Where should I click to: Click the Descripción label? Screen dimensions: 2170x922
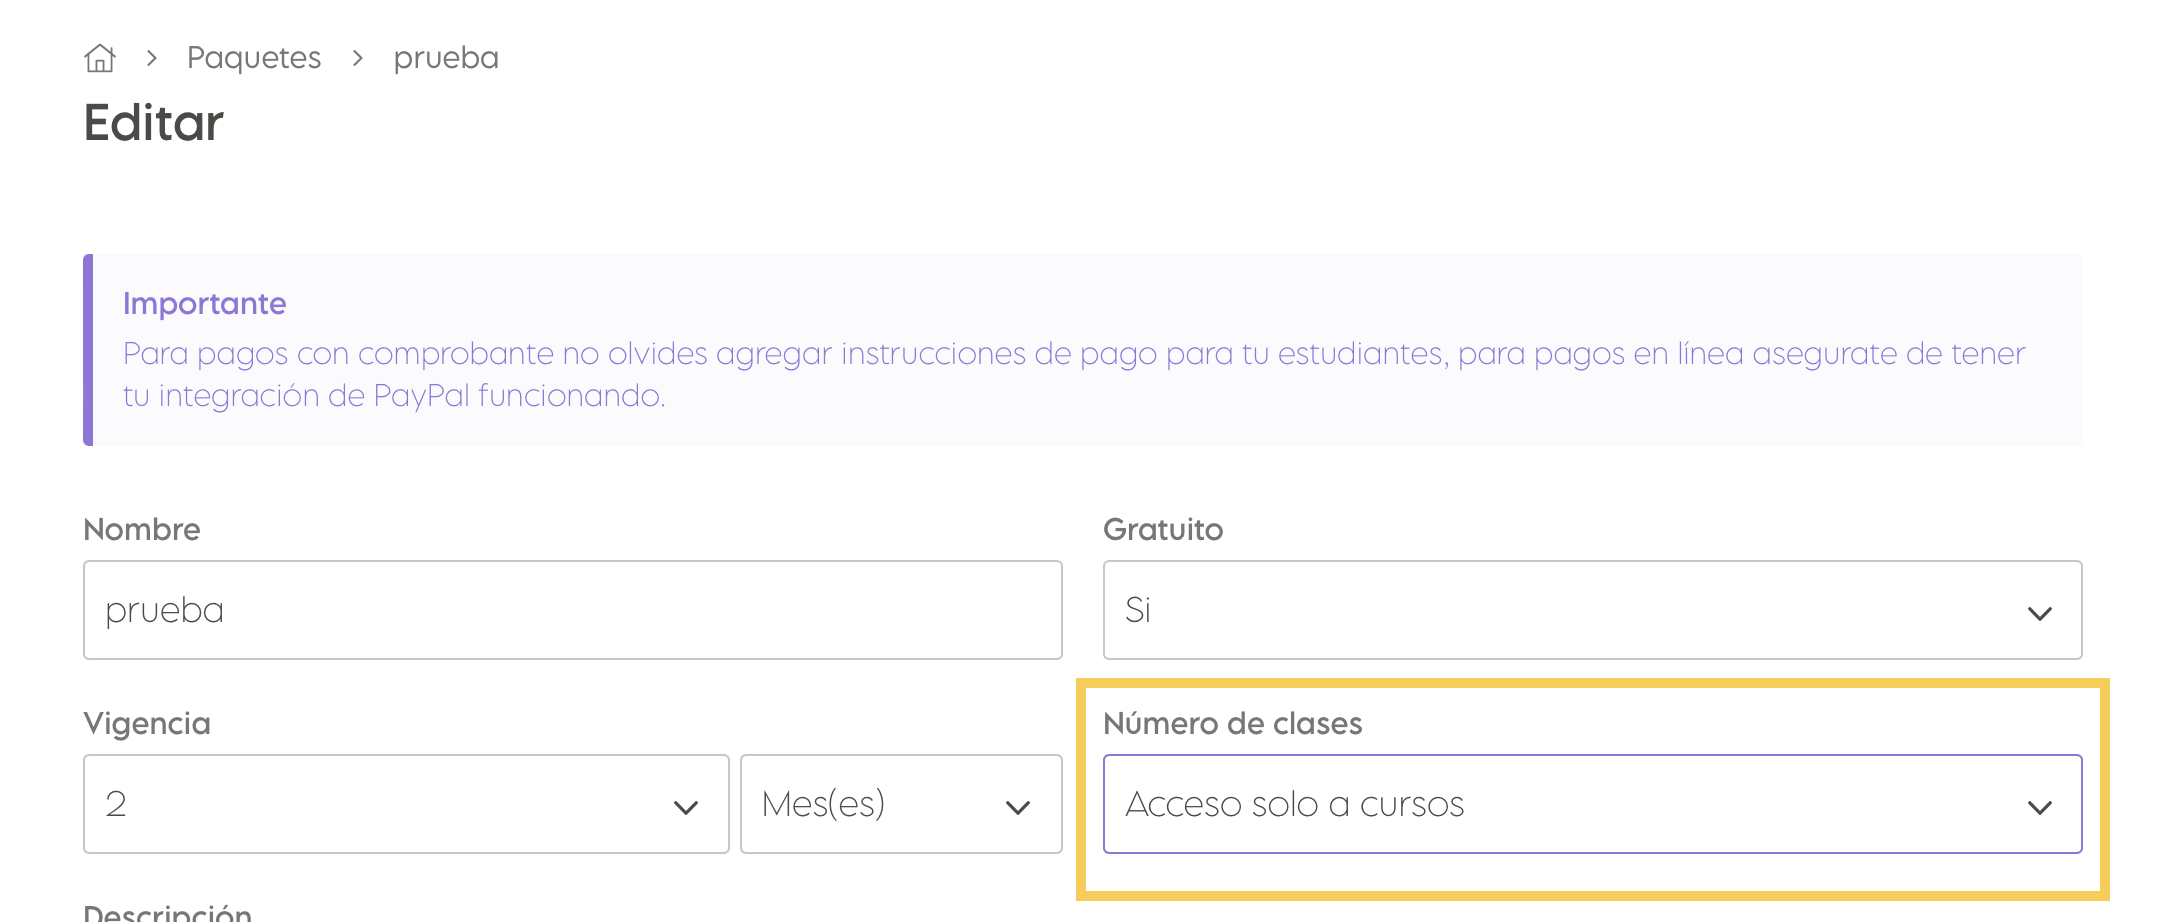(167, 912)
